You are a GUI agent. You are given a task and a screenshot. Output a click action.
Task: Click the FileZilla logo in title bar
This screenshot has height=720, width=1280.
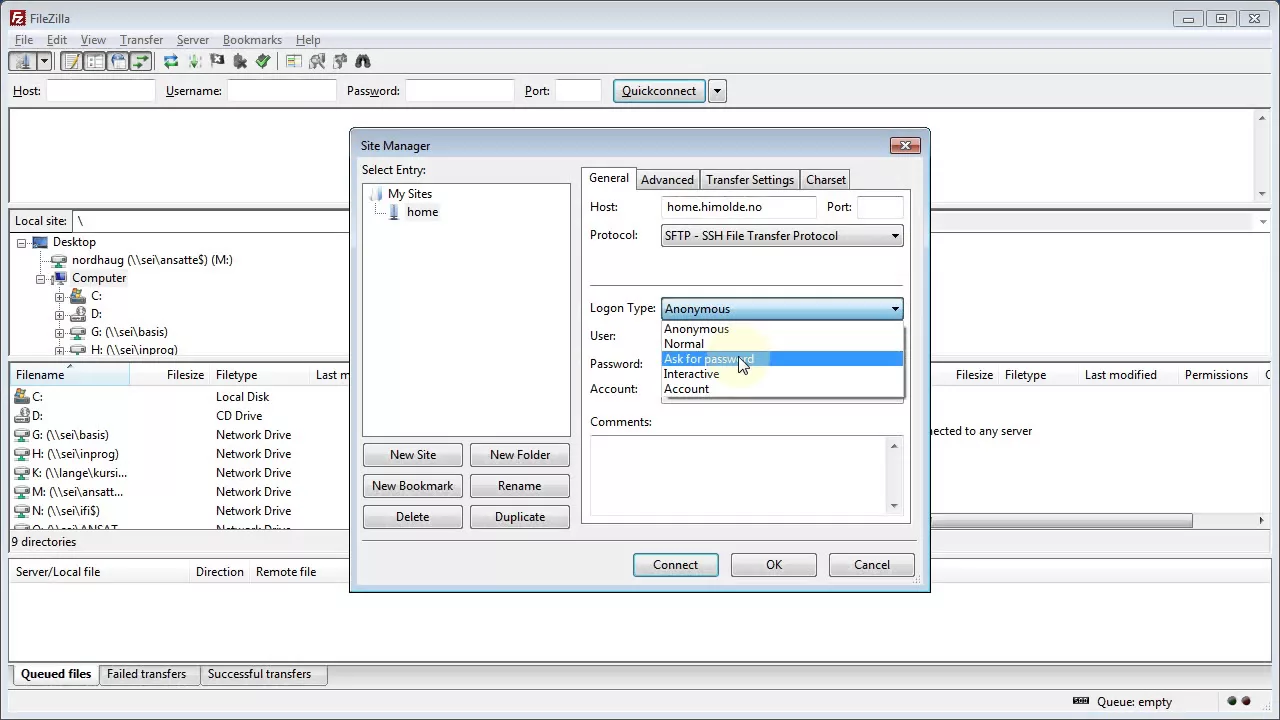tap(17, 18)
